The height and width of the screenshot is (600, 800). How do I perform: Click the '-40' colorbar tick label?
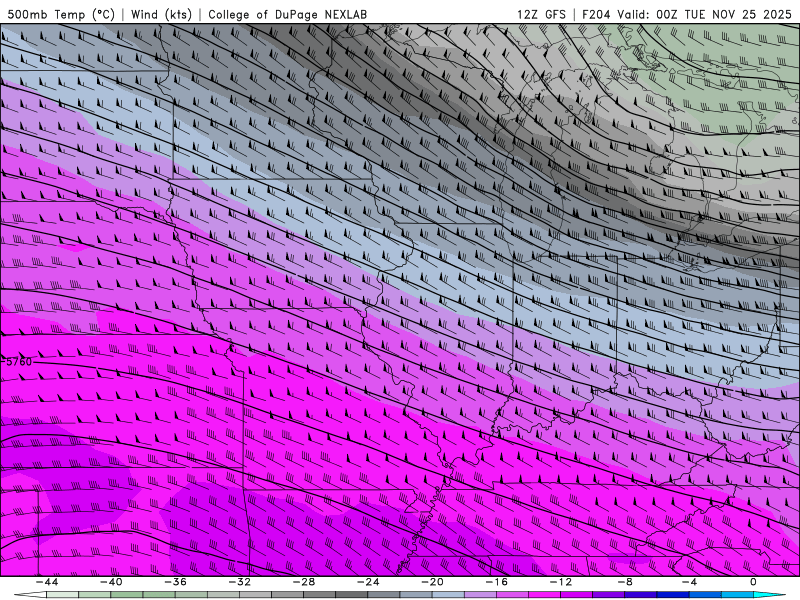point(111,582)
